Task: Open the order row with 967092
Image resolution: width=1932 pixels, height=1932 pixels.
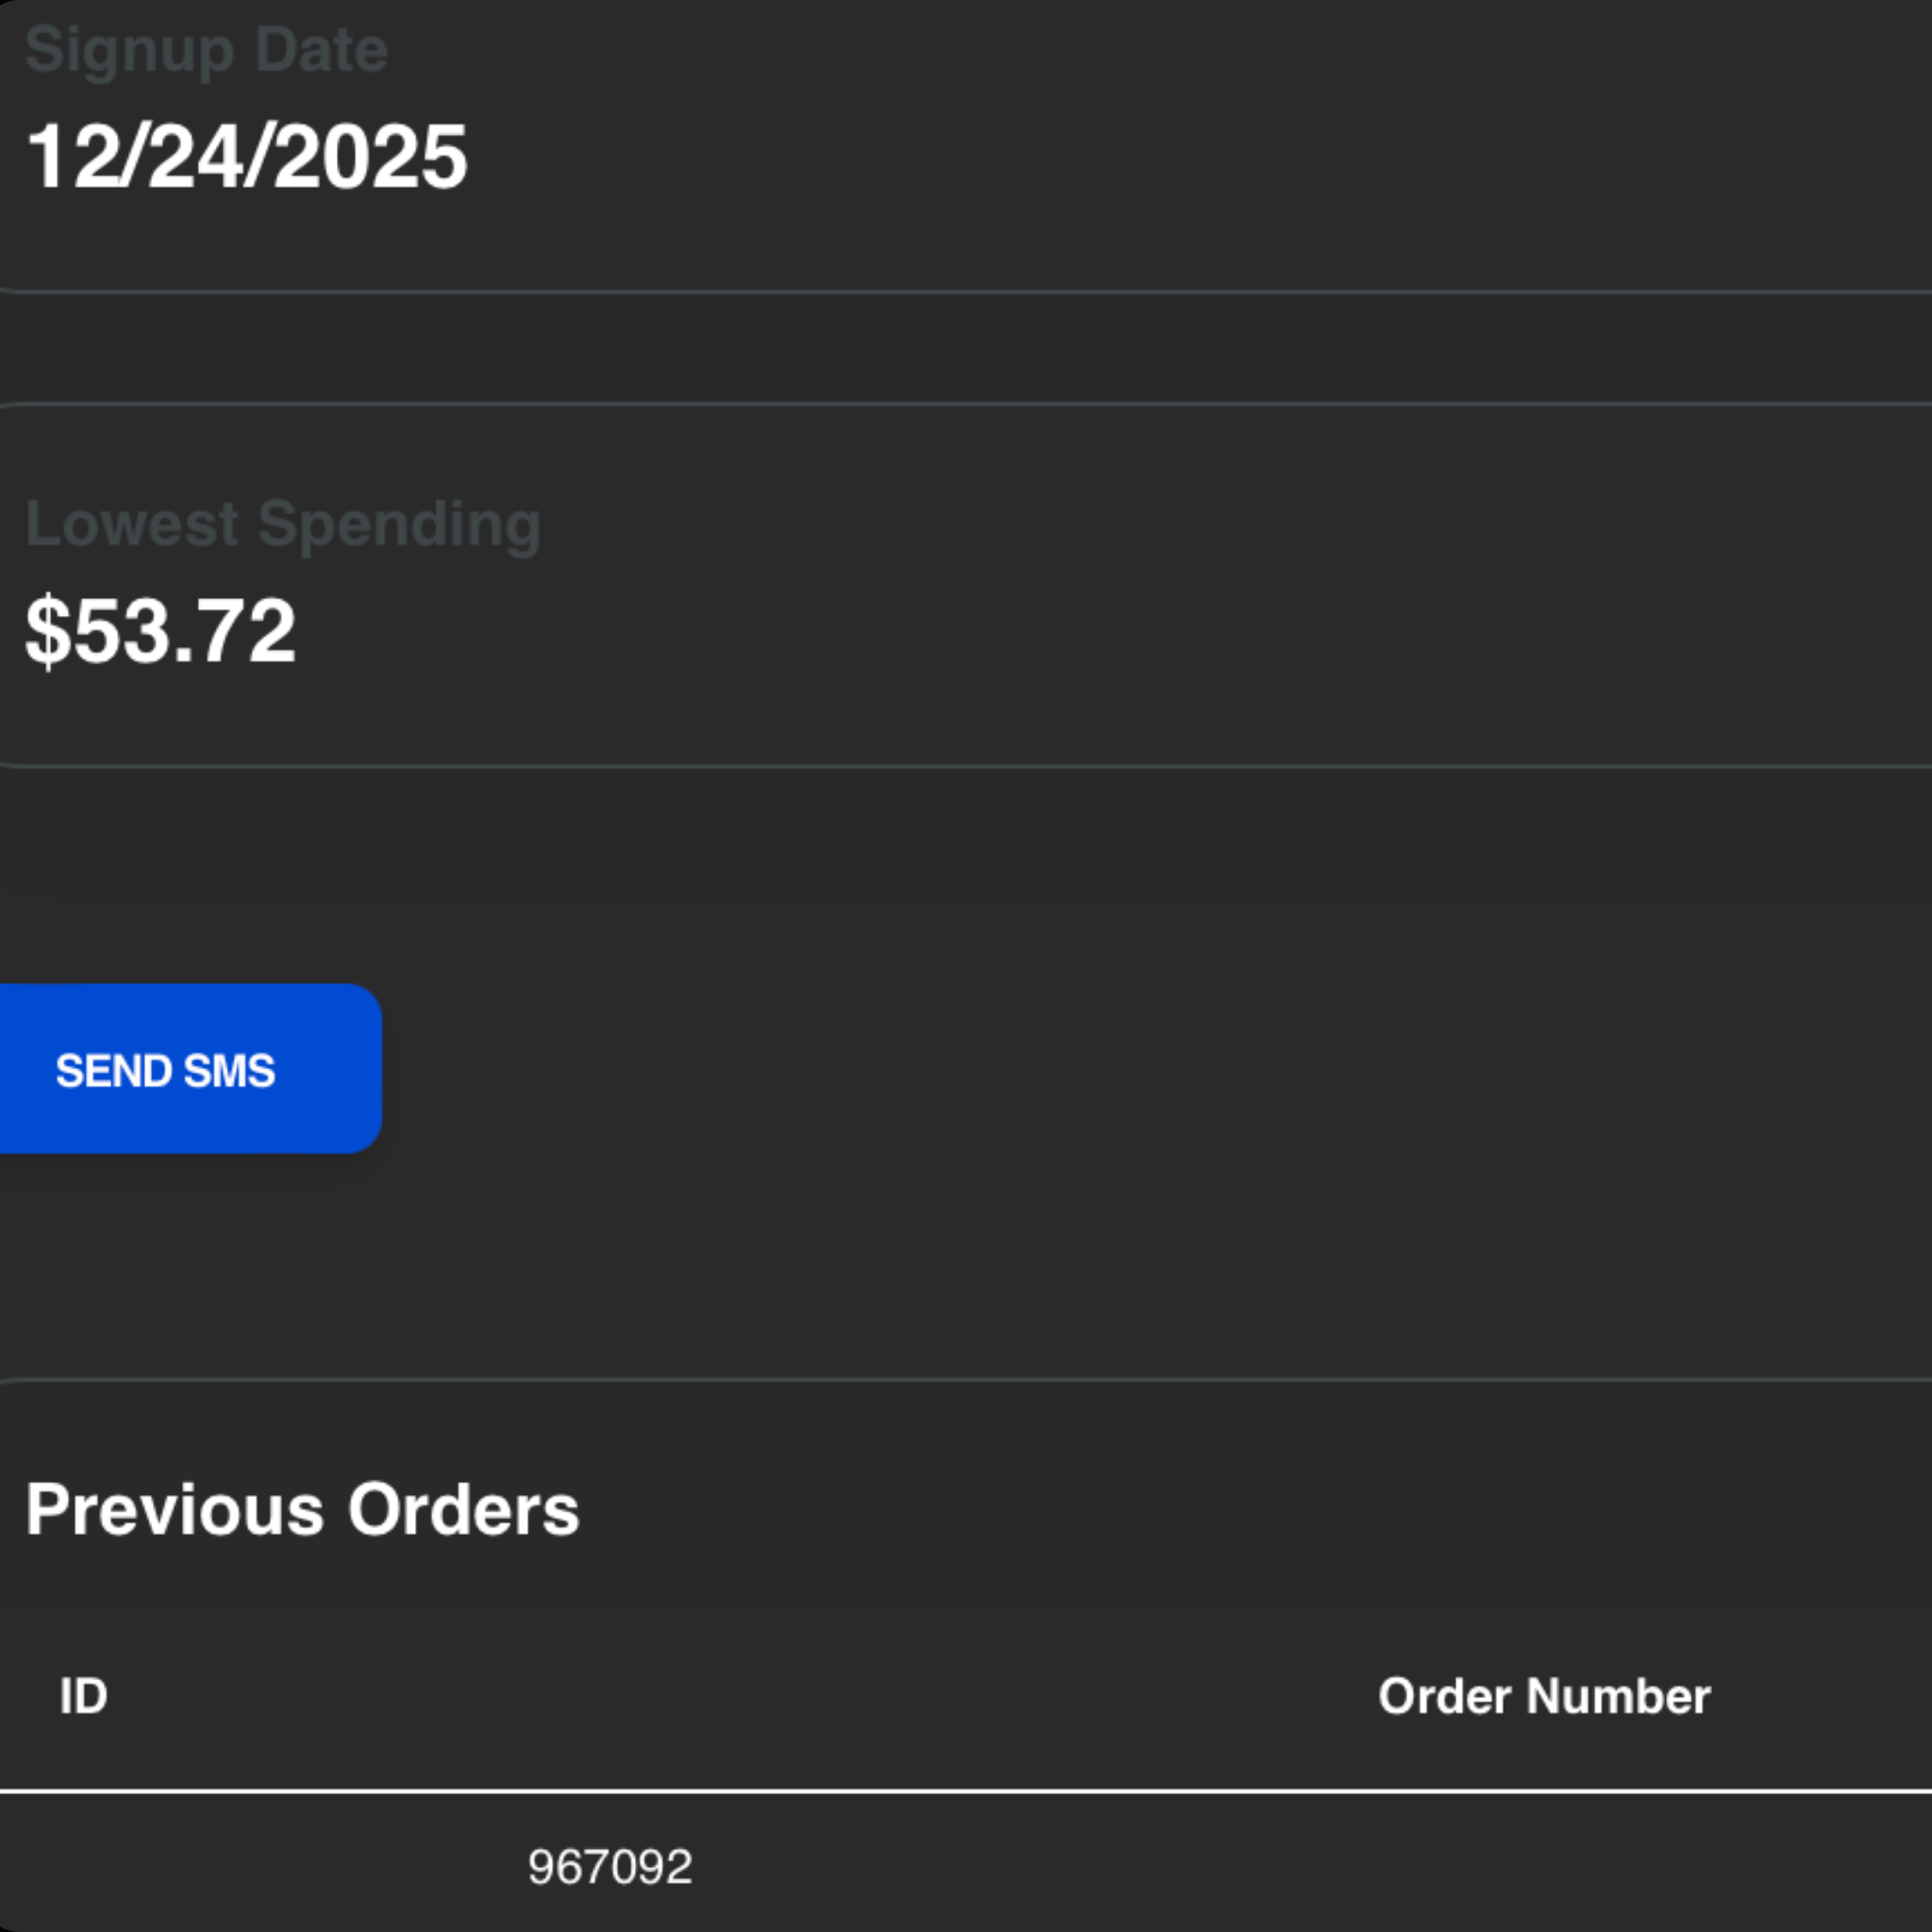Action: 609,1867
